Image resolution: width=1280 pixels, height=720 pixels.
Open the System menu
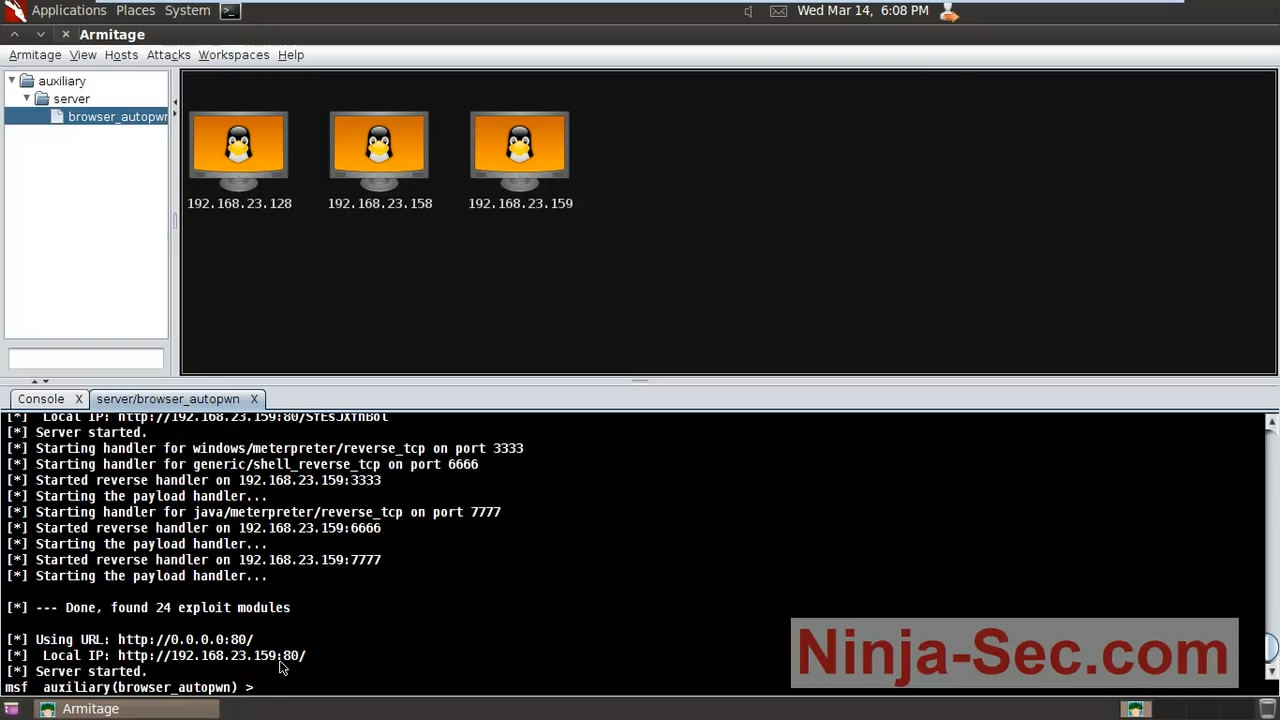(x=187, y=11)
